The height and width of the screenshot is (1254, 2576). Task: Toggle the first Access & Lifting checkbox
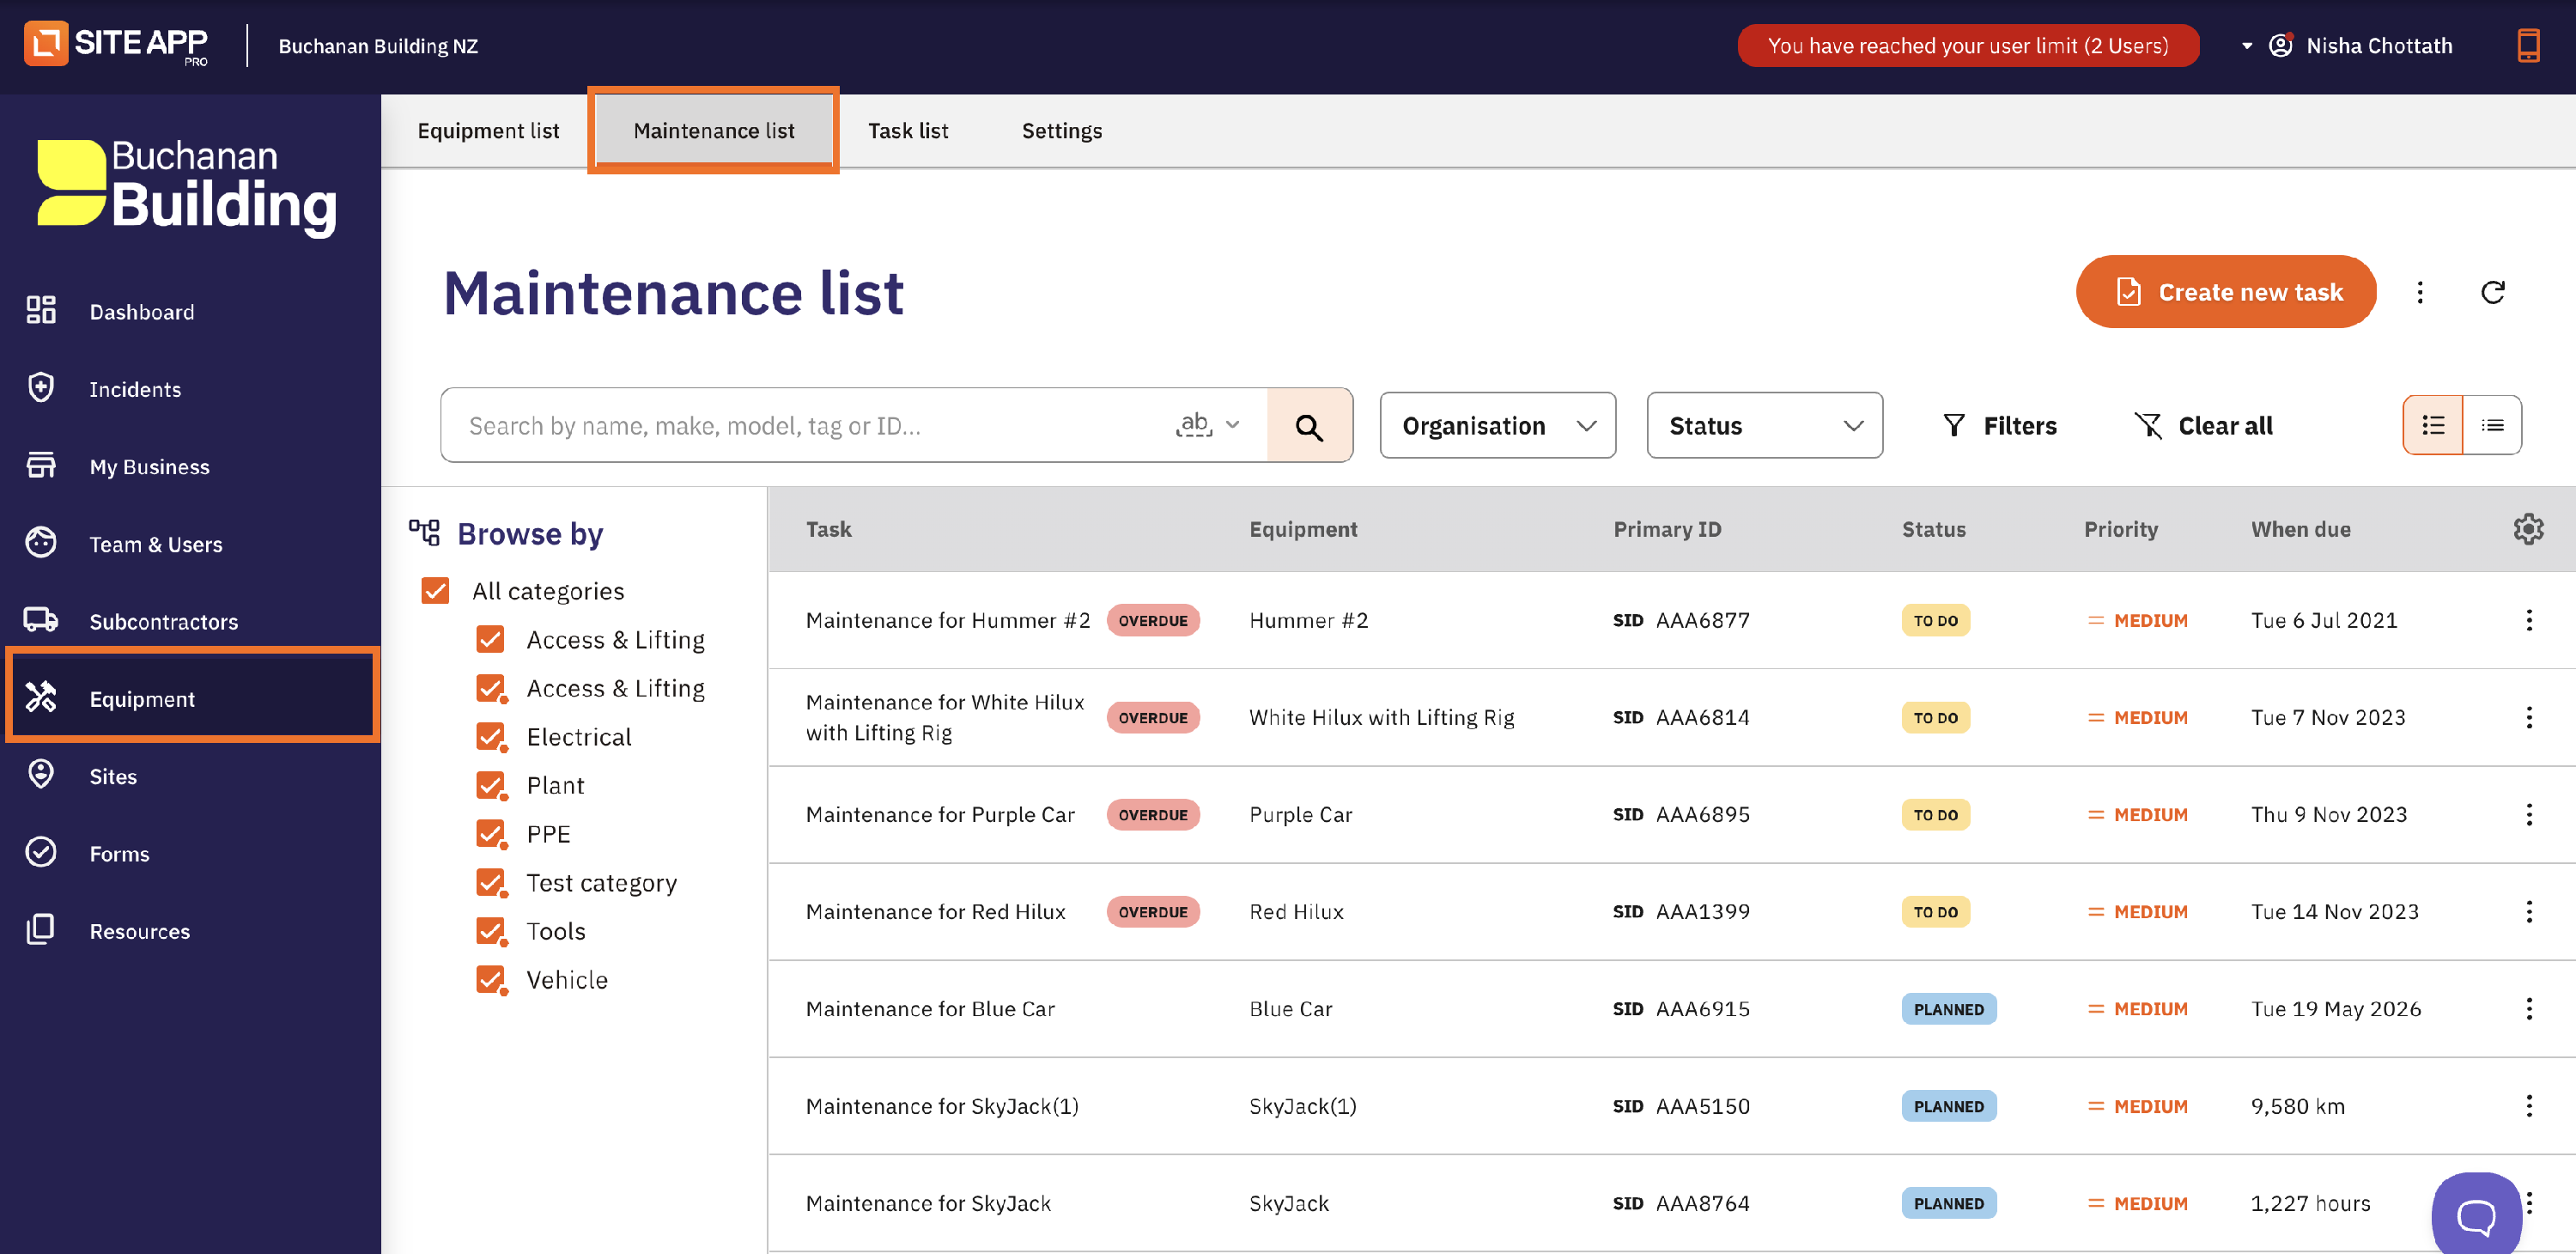[x=490, y=639]
